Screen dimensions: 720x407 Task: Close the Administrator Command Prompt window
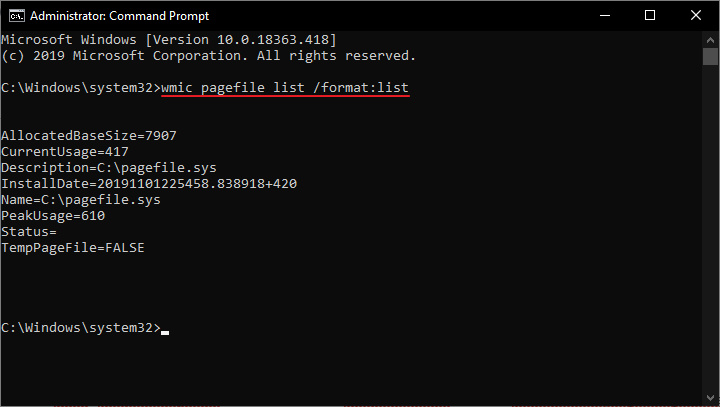(696, 16)
